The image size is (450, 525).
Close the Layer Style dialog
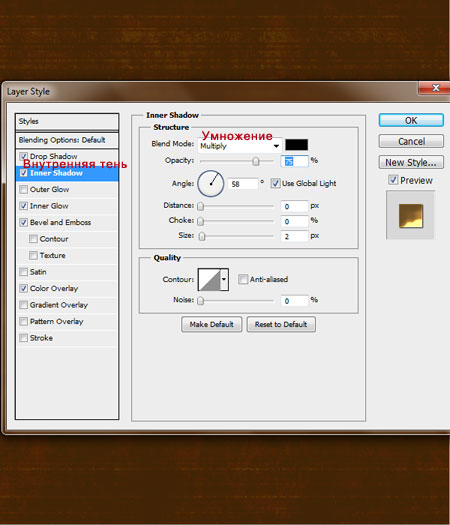(x=435, y=88)
